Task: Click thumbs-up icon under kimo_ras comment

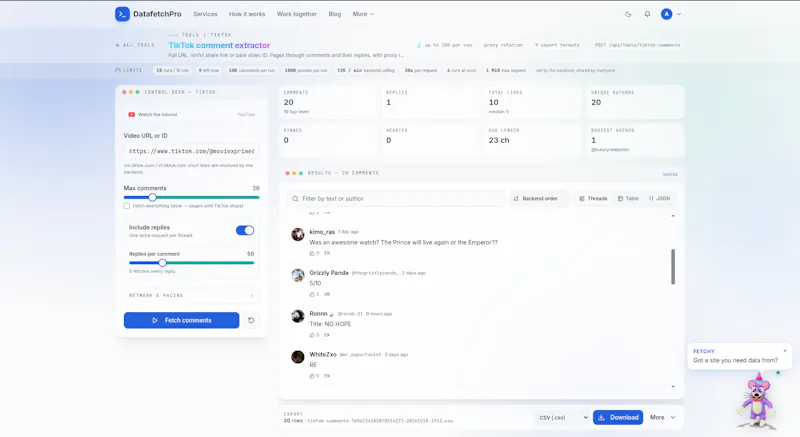Action: [x=312, y=253]
